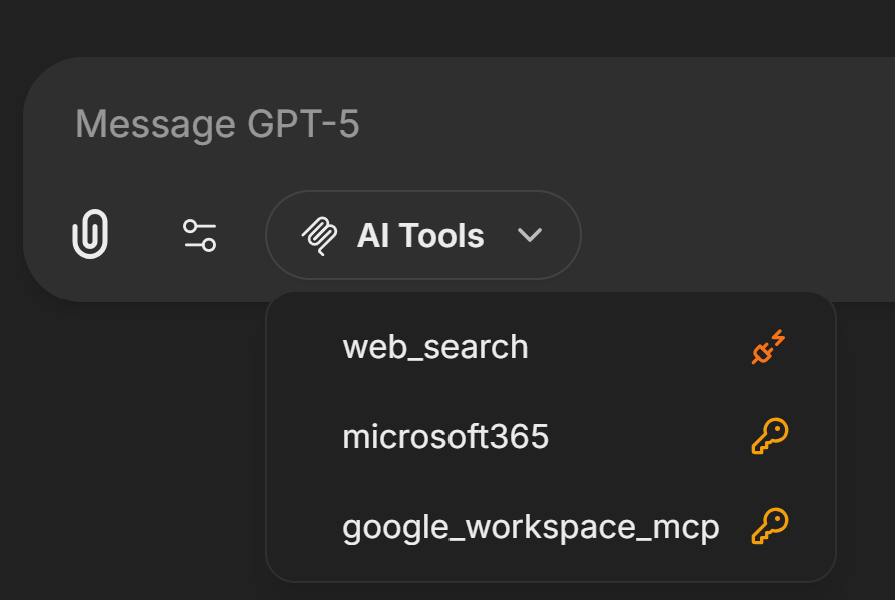This screenshot has width=895, height=600.
Task: Click the AI Tools text label
Action: pyautogui.click(x=420, y=236)
